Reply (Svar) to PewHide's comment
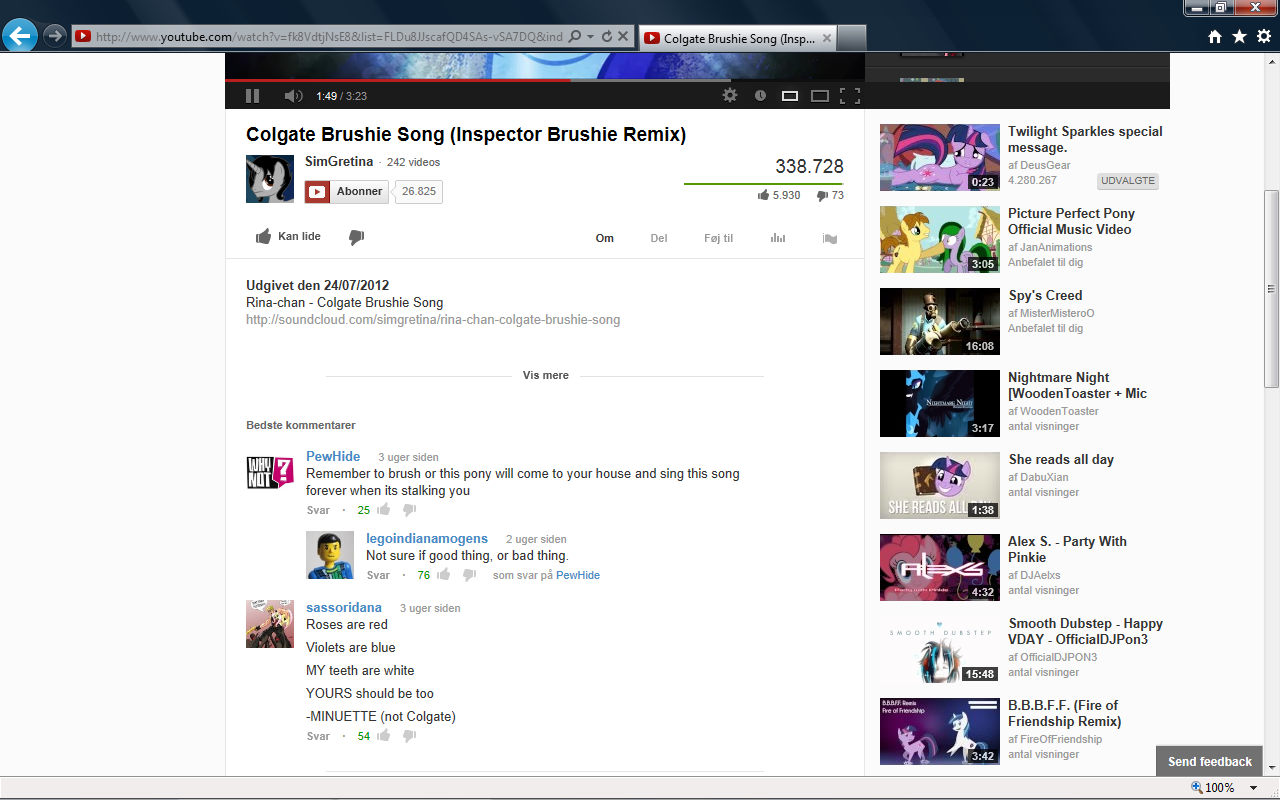 [318, 510]
